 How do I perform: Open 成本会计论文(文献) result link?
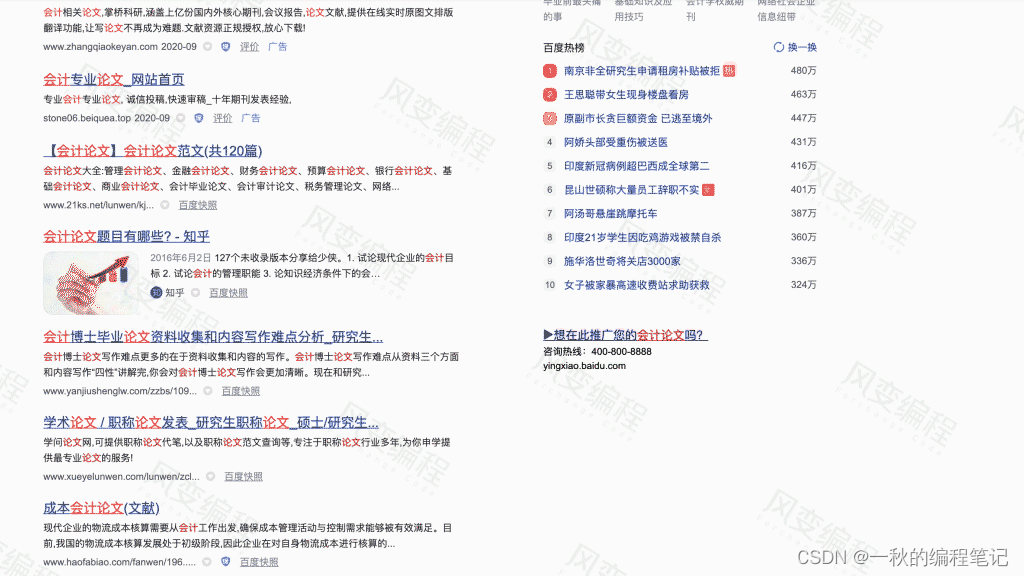click(101, 508)
